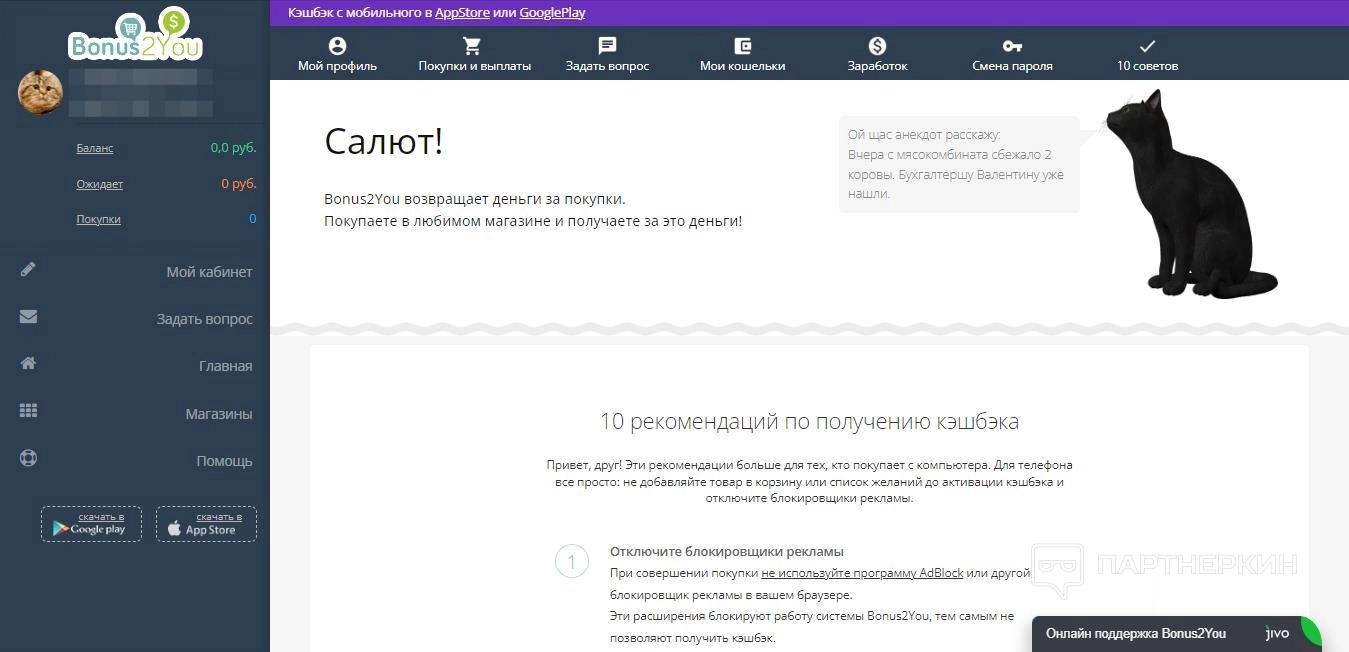Screen dimensions: 1349x652
Task: Open Смена пароля in top menu
Action: (1012, 66)
